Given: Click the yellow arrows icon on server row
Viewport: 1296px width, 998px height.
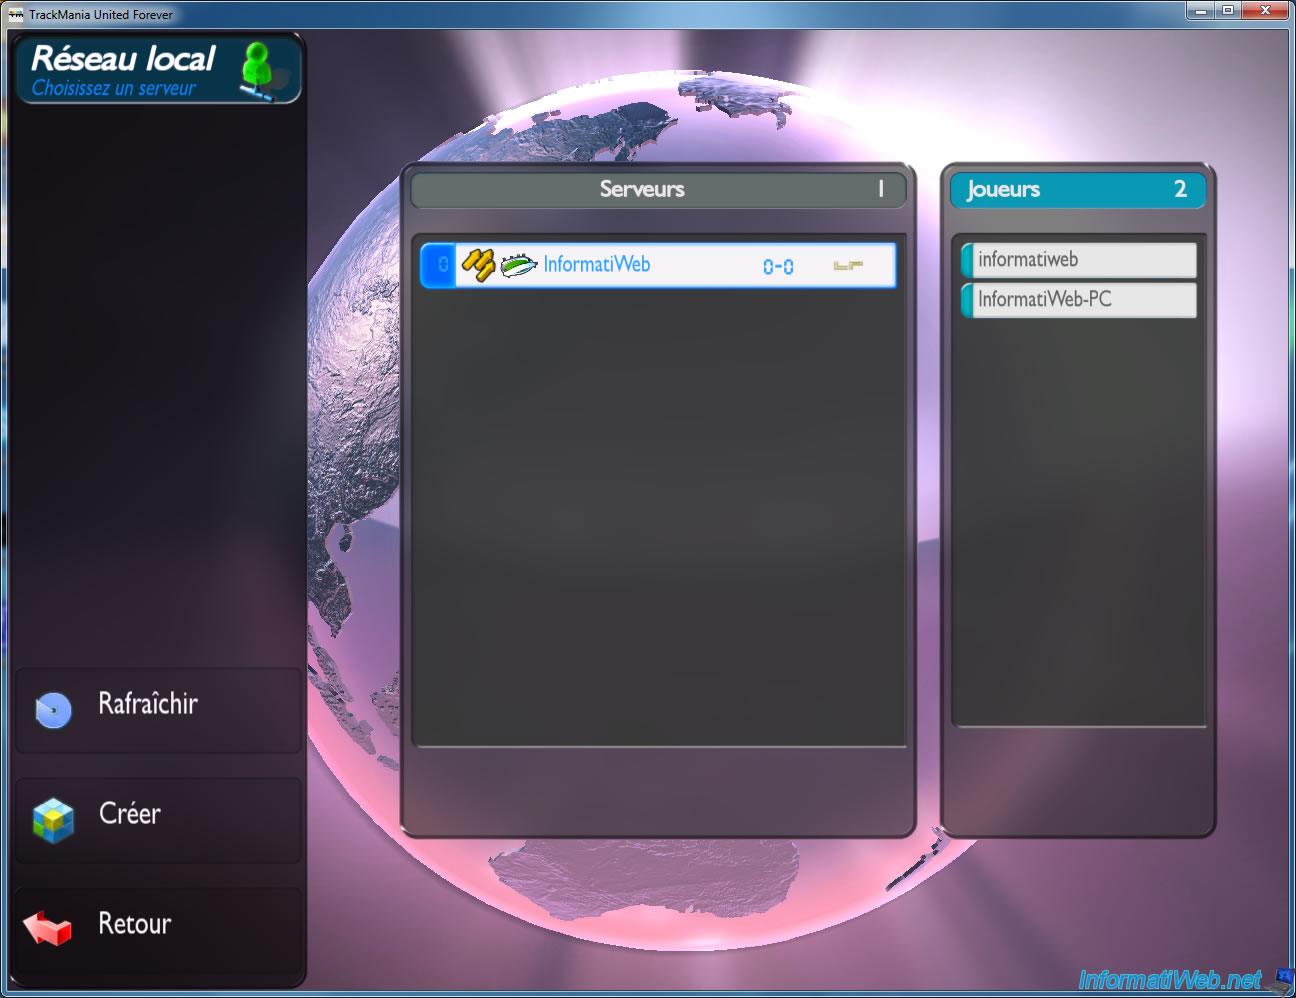Looking at the screenshot, I should click(478, 265).
